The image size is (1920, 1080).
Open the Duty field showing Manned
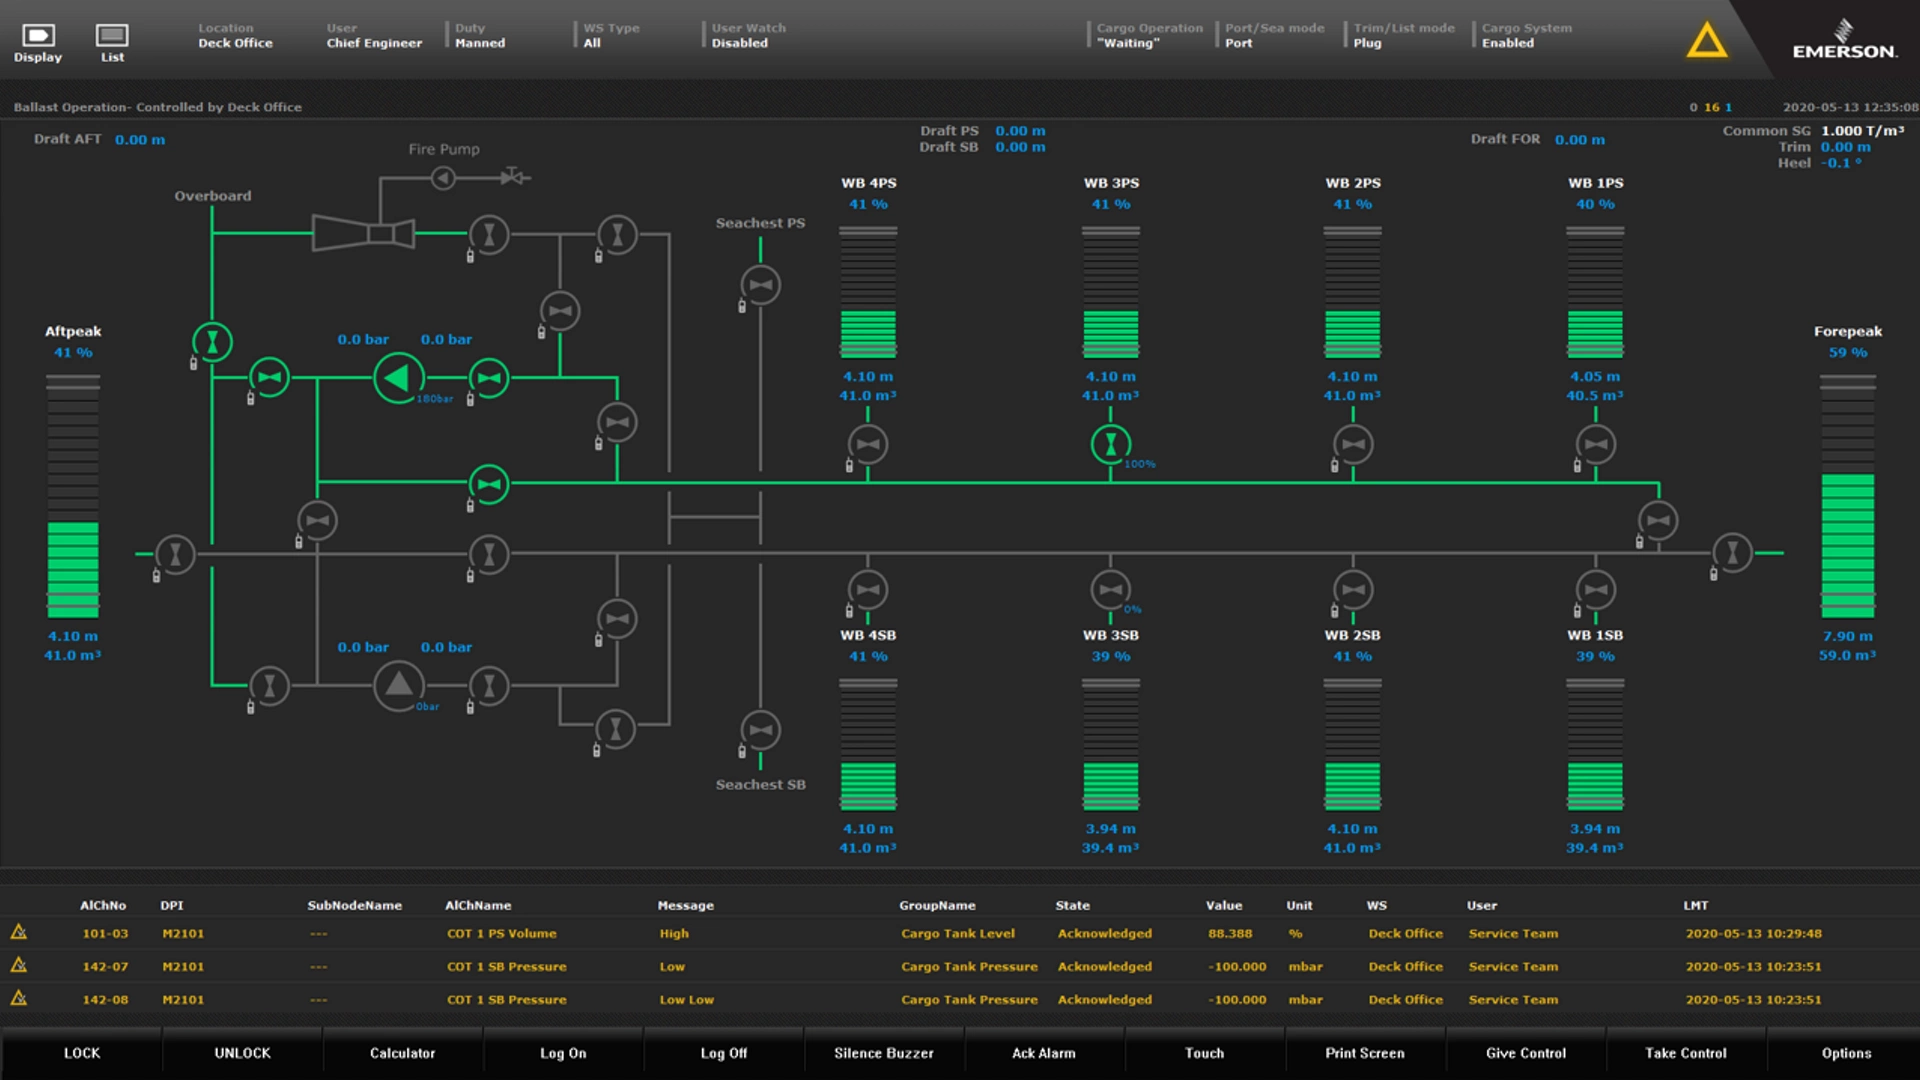pyautogui.click(x=480, y=36)
